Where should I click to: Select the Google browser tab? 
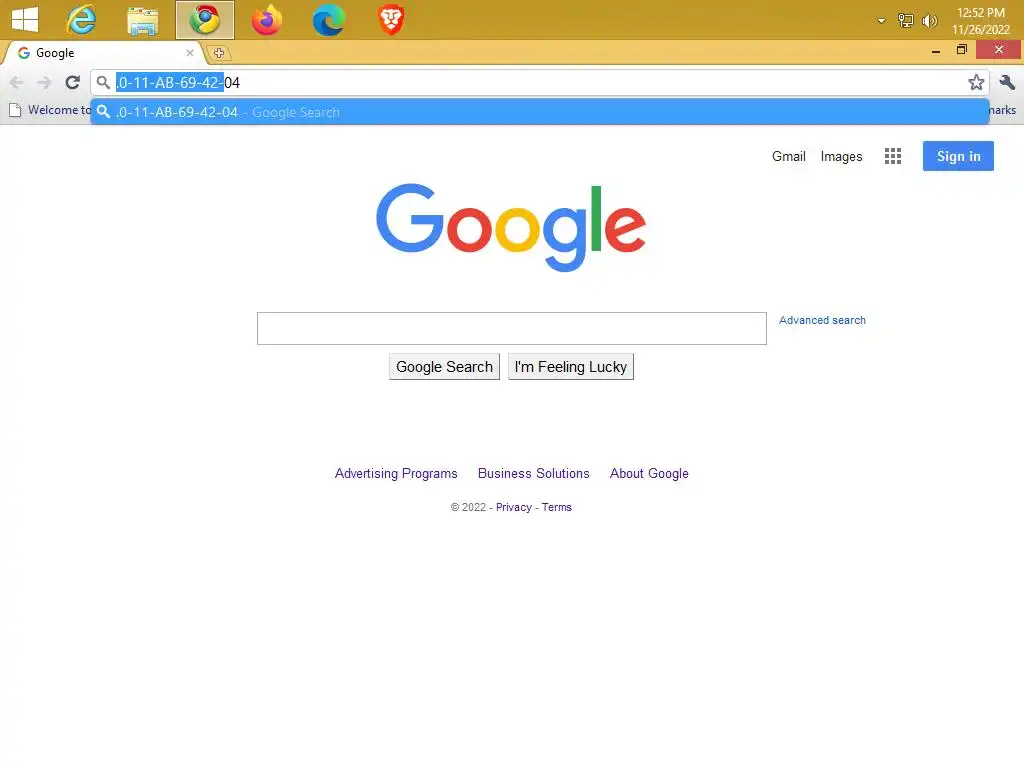coord(104,53)
